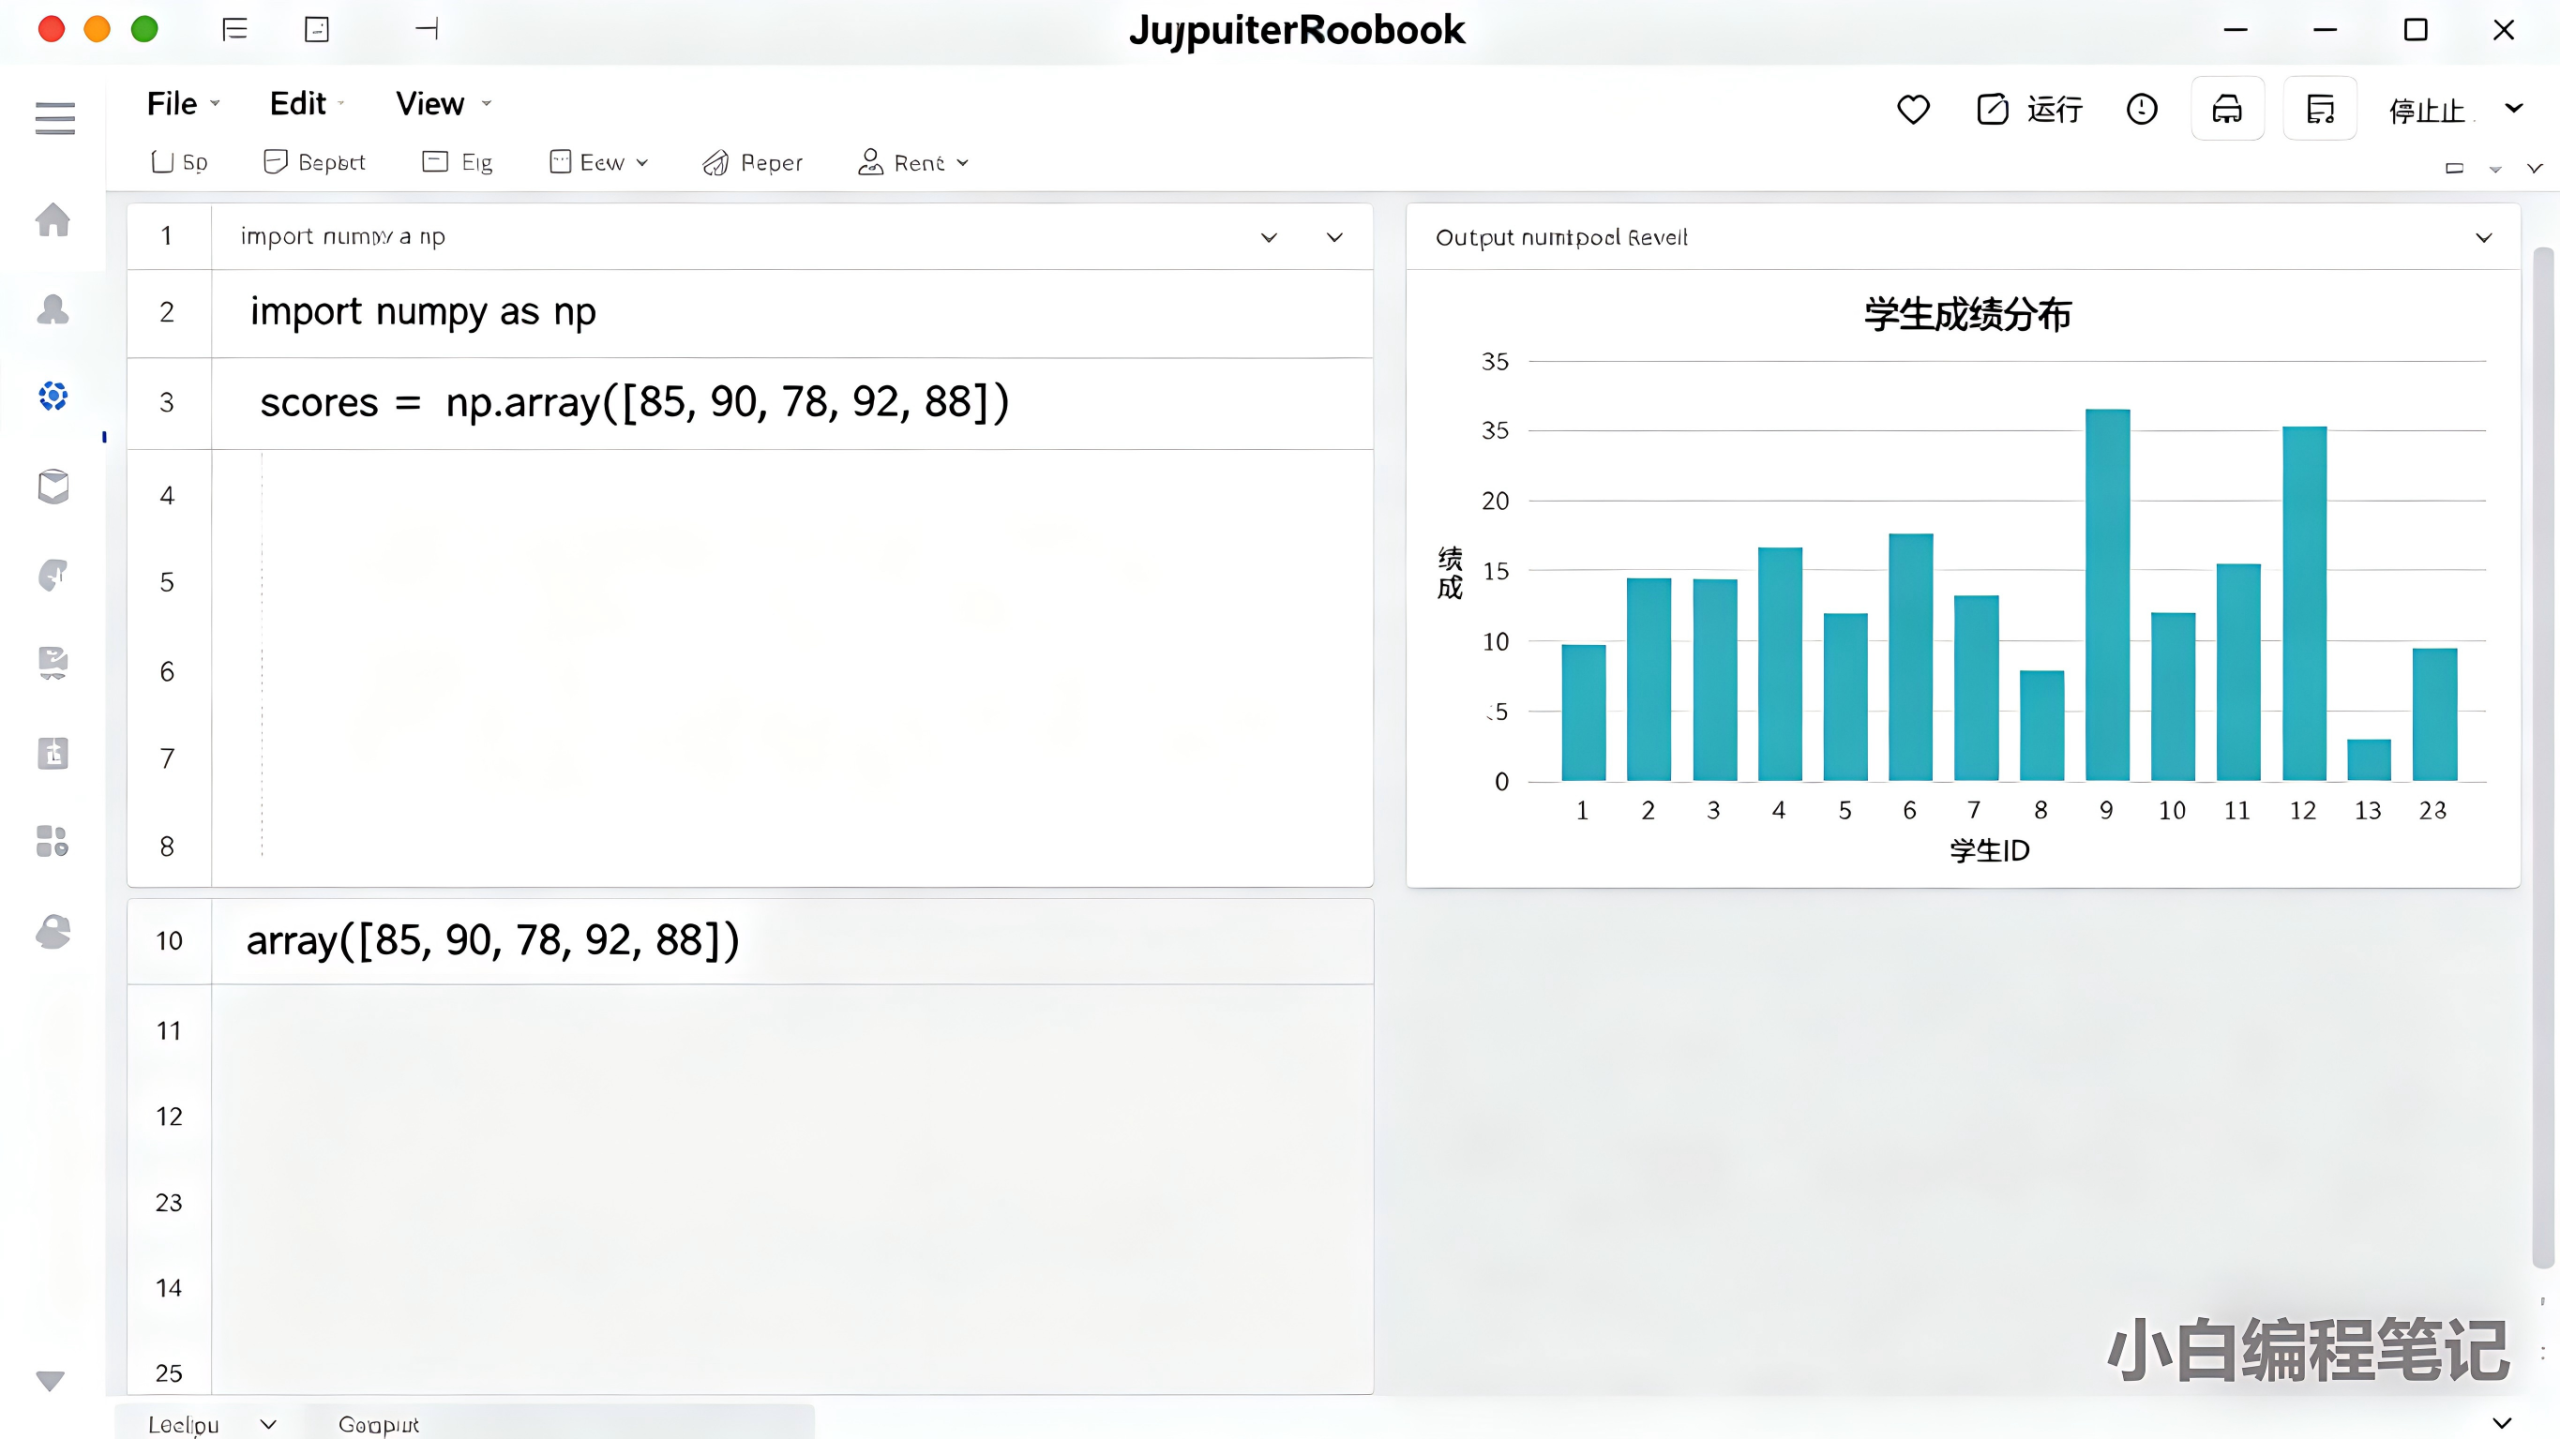This screenshot has height=1439, width=2560.
Task: Click the scores np.array code line
Action: pos(634,403)
